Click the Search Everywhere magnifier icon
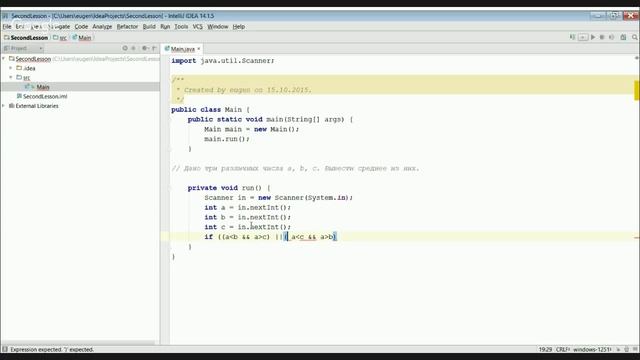This screenshot has height=360, width=640. coord(635,37)
